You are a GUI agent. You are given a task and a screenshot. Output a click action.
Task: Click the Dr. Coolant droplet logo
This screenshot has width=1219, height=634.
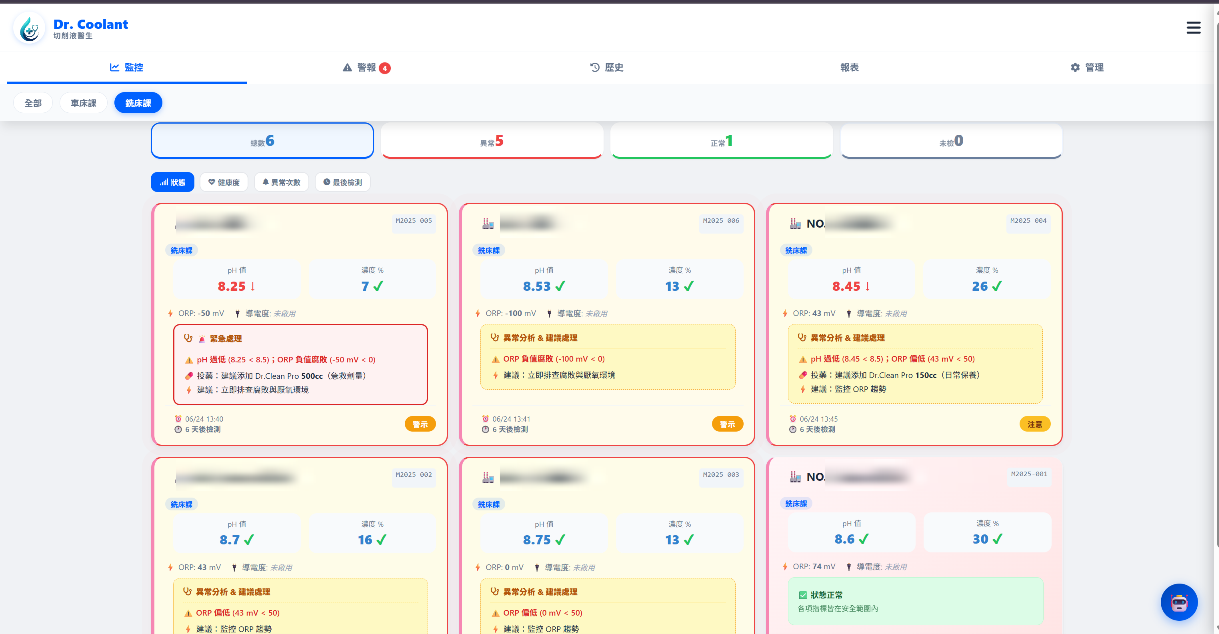(31, 29)
